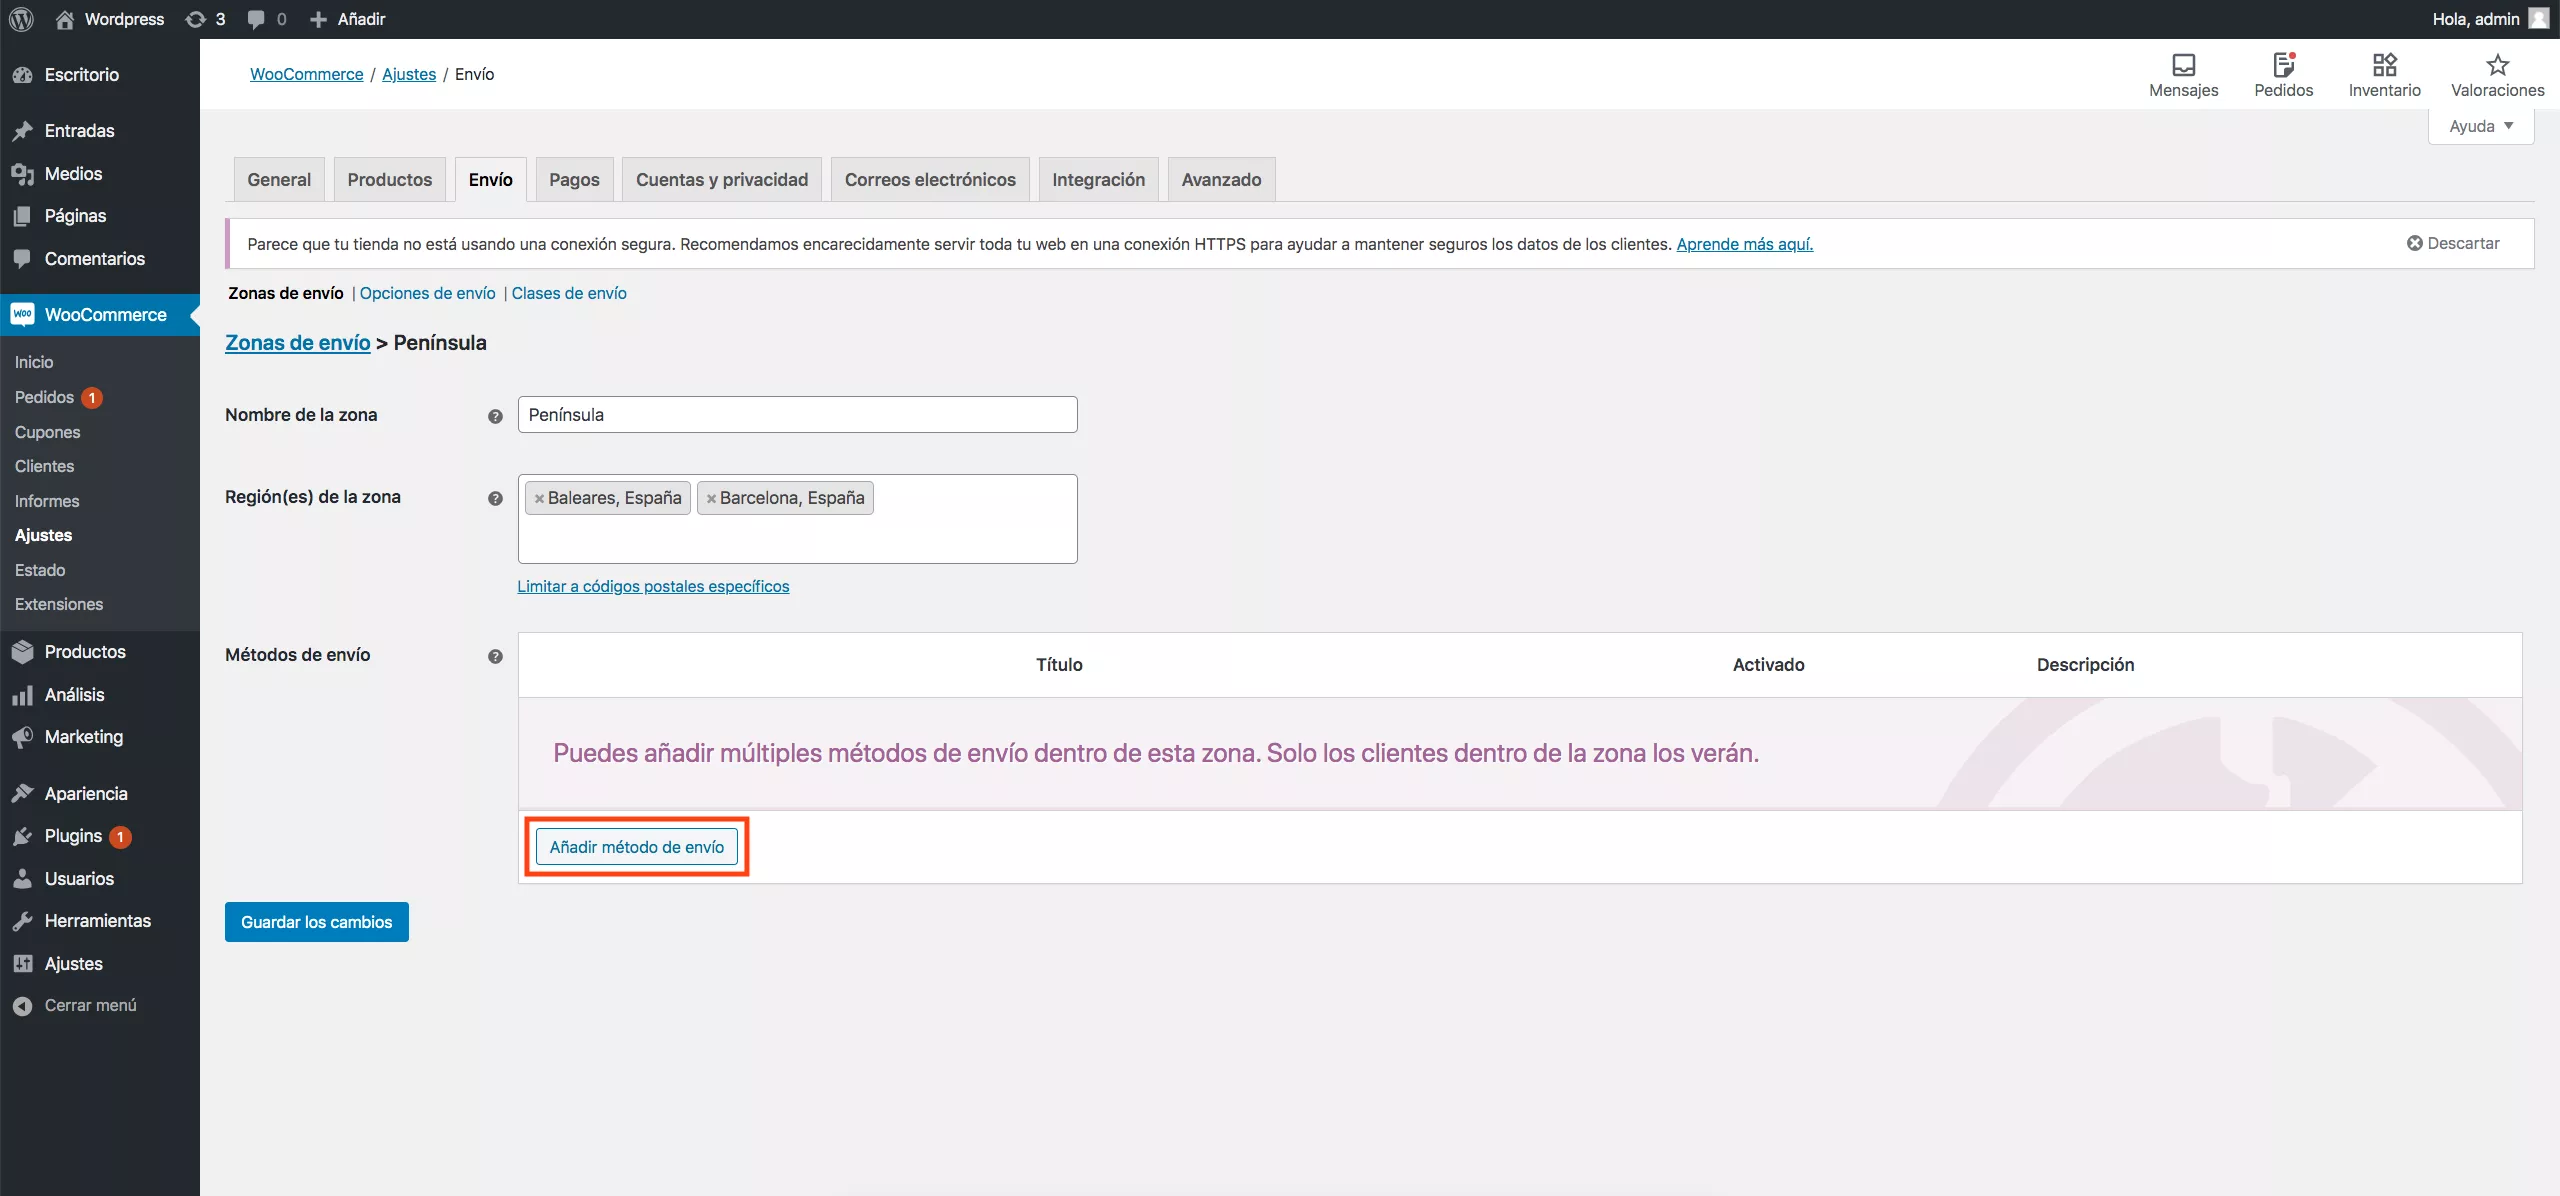Click Limitar a códigos postales específicos
This screenshot has width=2560, height=1196.
653,586
